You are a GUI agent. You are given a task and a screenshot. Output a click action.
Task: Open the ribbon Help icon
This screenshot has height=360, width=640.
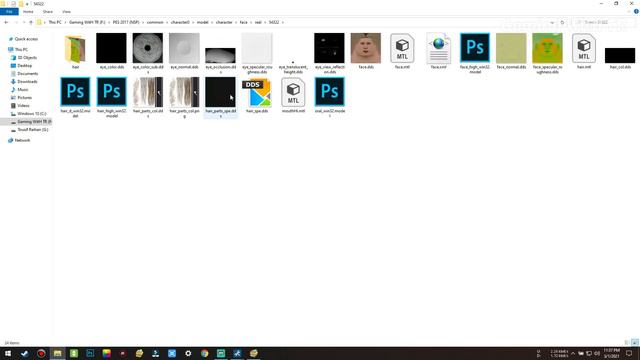click(x=636, y=11)
